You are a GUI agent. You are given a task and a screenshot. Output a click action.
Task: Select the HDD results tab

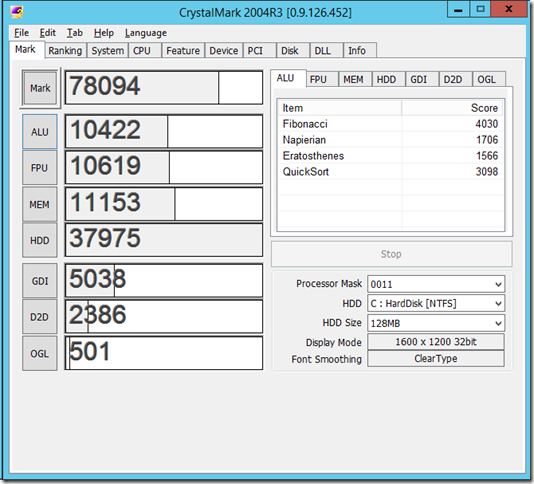388,79
